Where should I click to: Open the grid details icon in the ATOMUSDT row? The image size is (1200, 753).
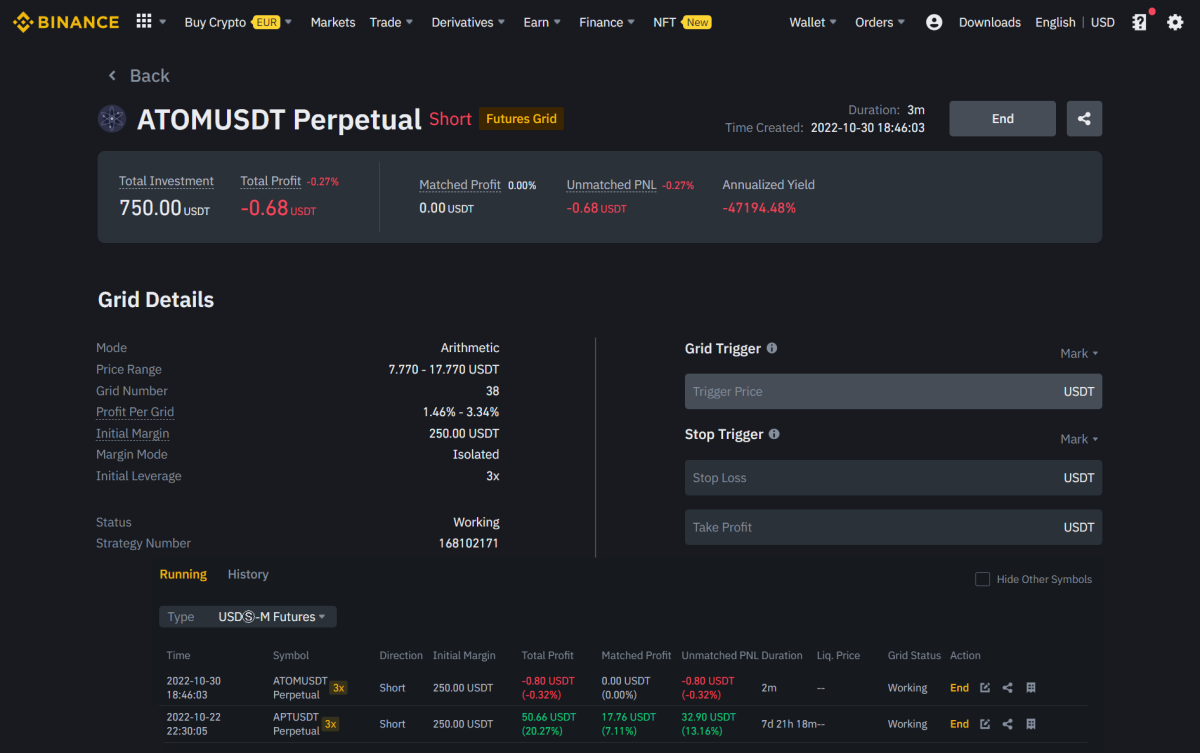(x=1031, y=688)
